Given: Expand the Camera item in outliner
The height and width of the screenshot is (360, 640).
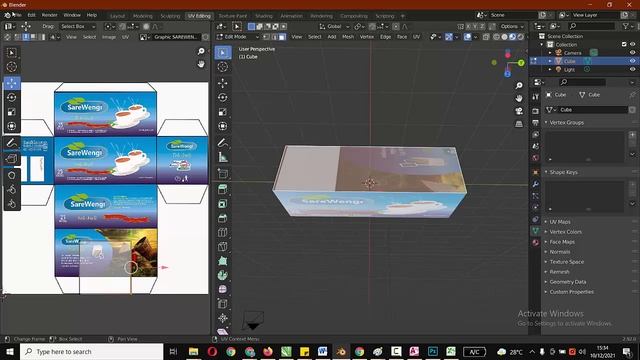Looking at the screenshot, I should [550, 53].
